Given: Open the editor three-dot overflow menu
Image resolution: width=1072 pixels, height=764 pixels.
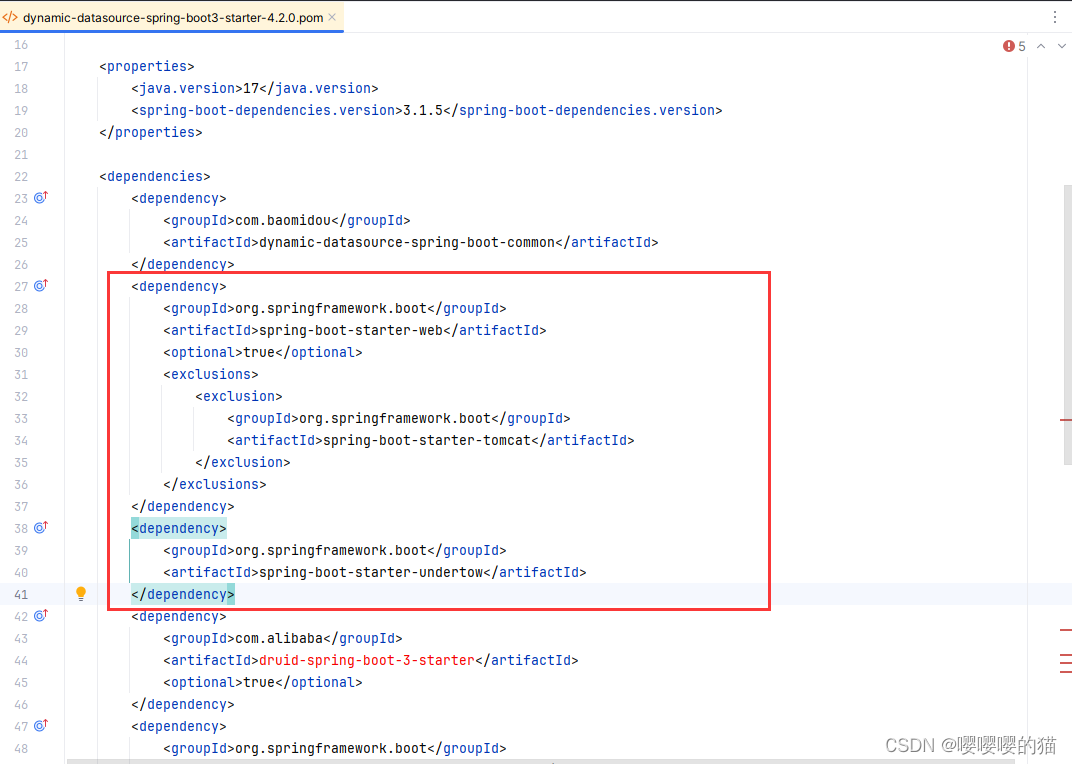Looking at the screenshot, I should click(1055, 17).
